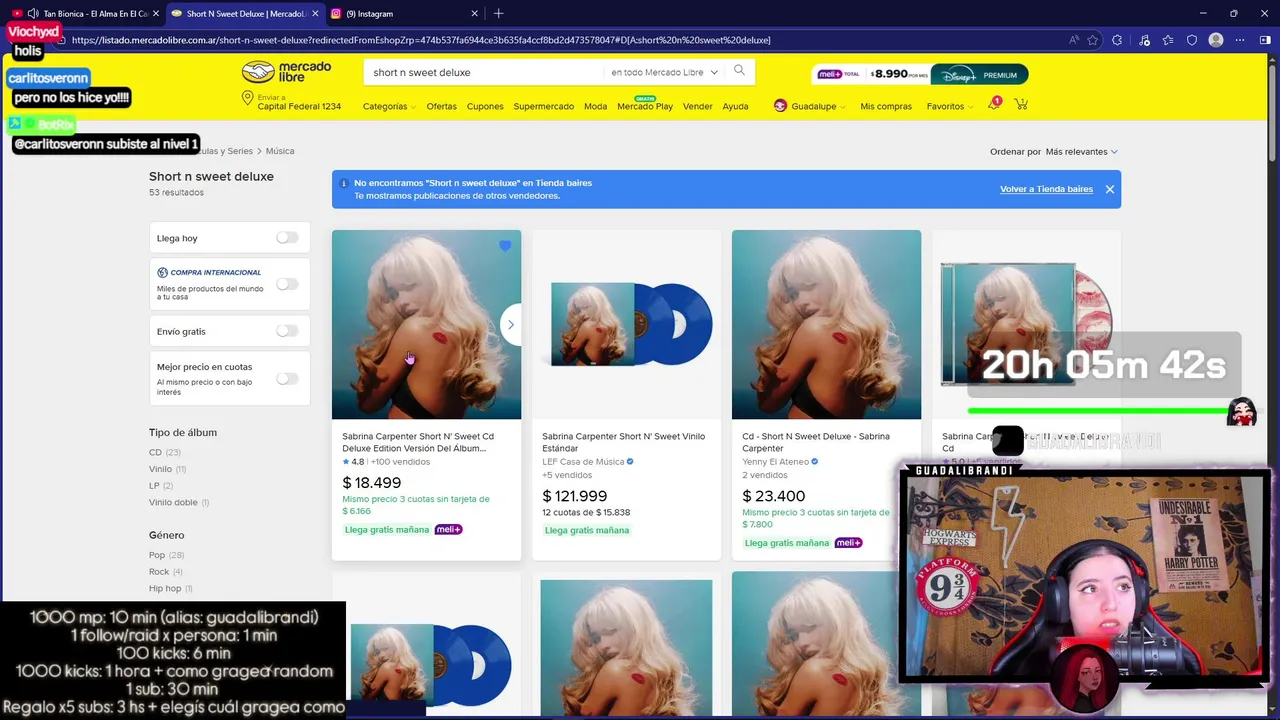
Task: Open browser extensions puzzle icon
Action: point(1117,40)
